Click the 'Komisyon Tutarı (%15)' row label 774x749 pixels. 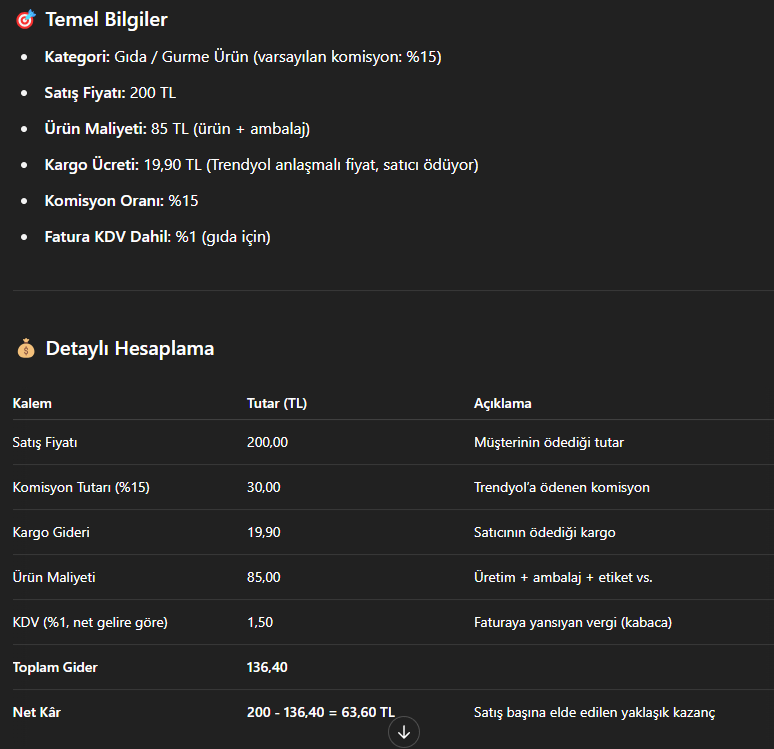coord(81,487)
